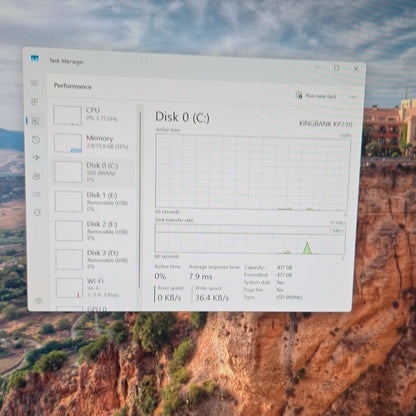Viewport: 416px width, 416px height.
Task: Click the Disk 0 active time graph
Action: pyautogui.click(x=253, y=172)
